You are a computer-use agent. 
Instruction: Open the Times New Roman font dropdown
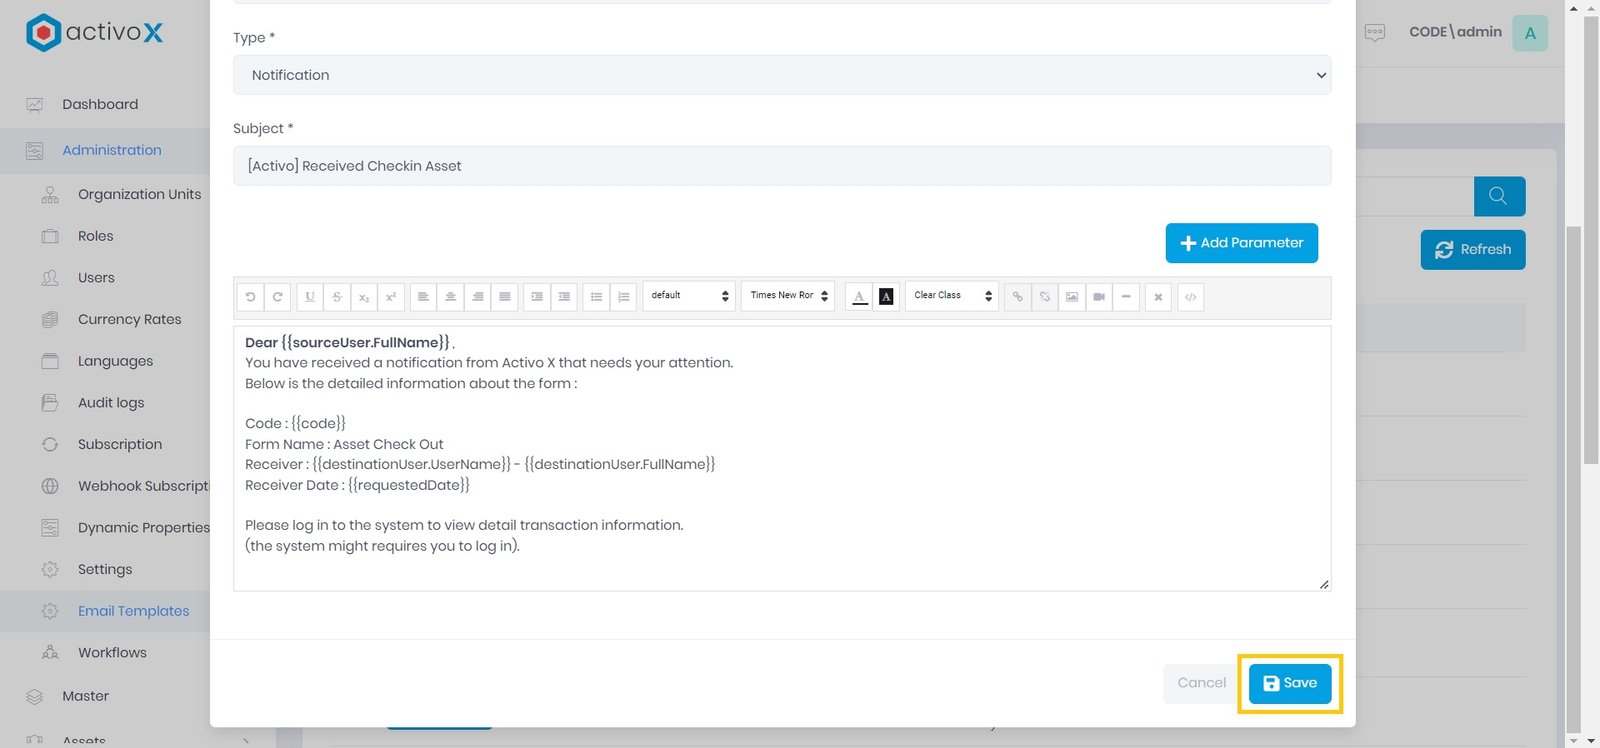[788, 296]
